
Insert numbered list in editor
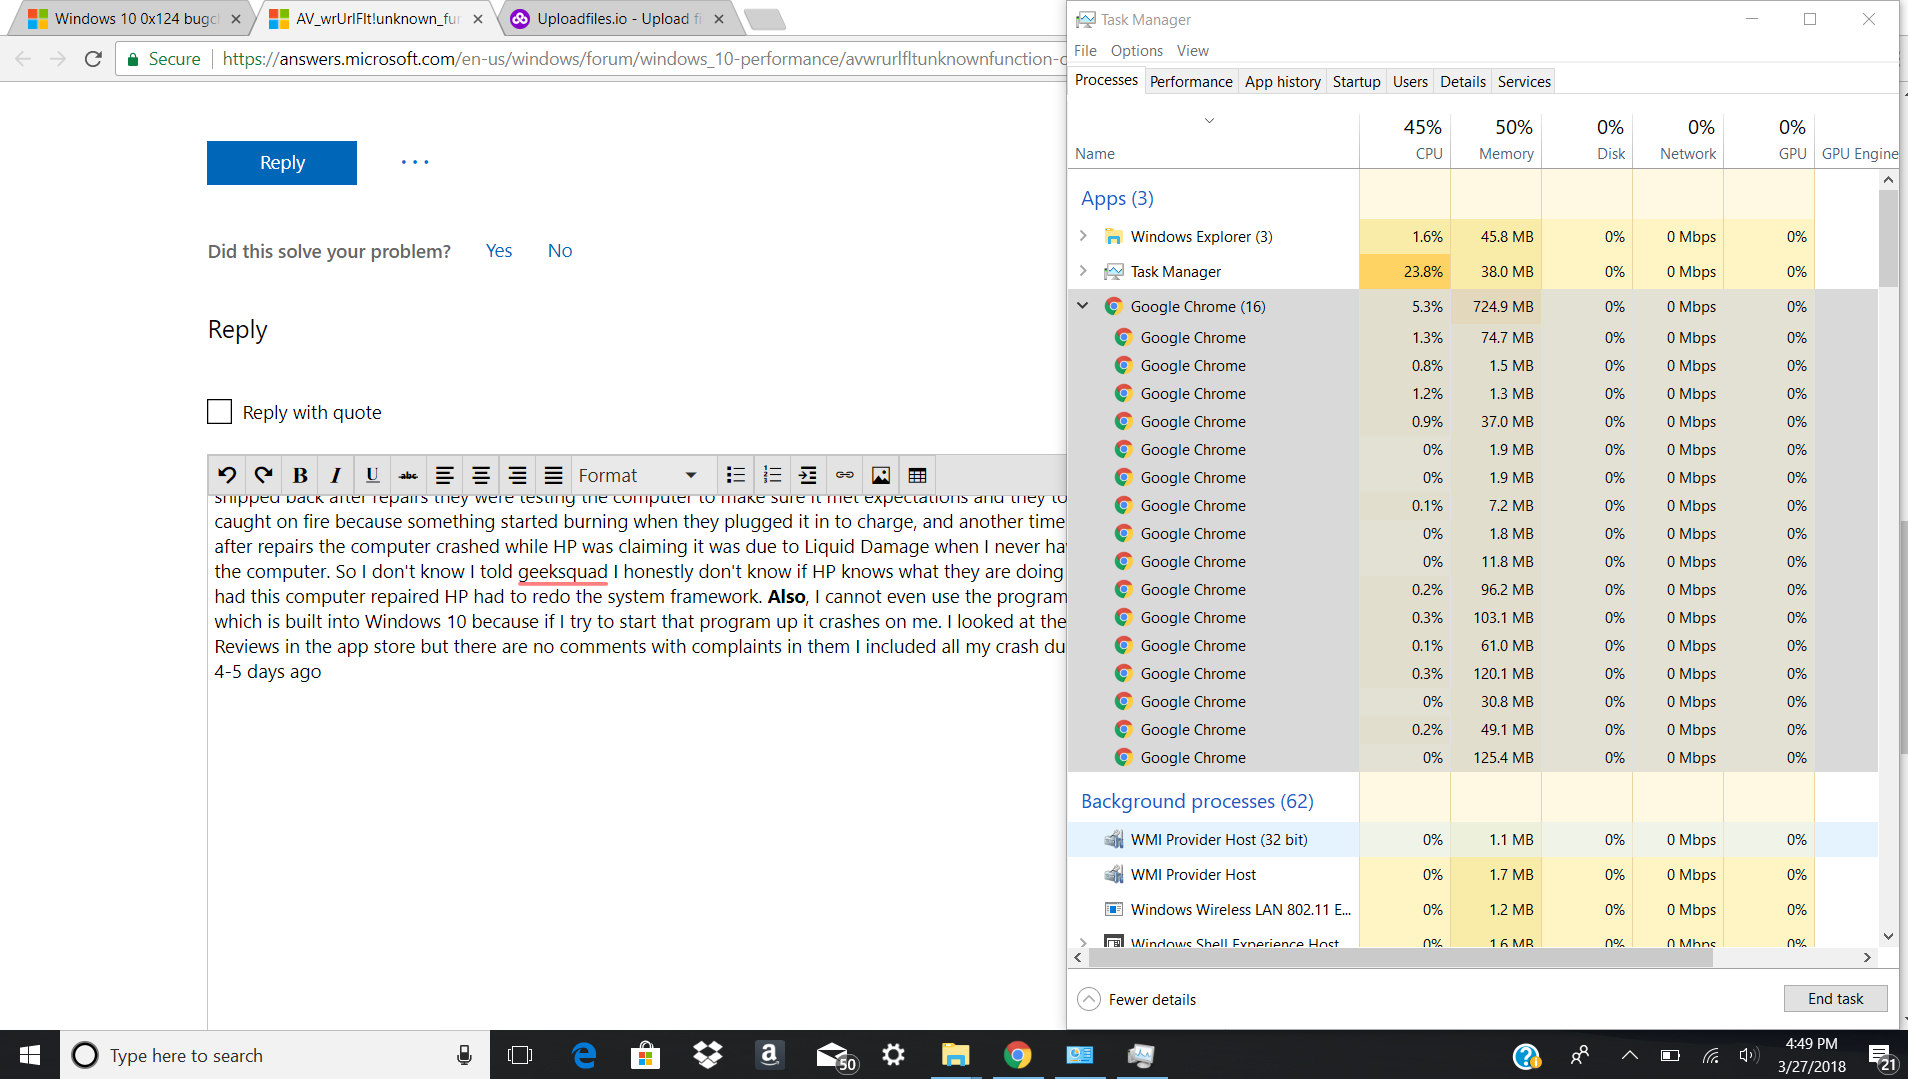(x=772, y=475)
